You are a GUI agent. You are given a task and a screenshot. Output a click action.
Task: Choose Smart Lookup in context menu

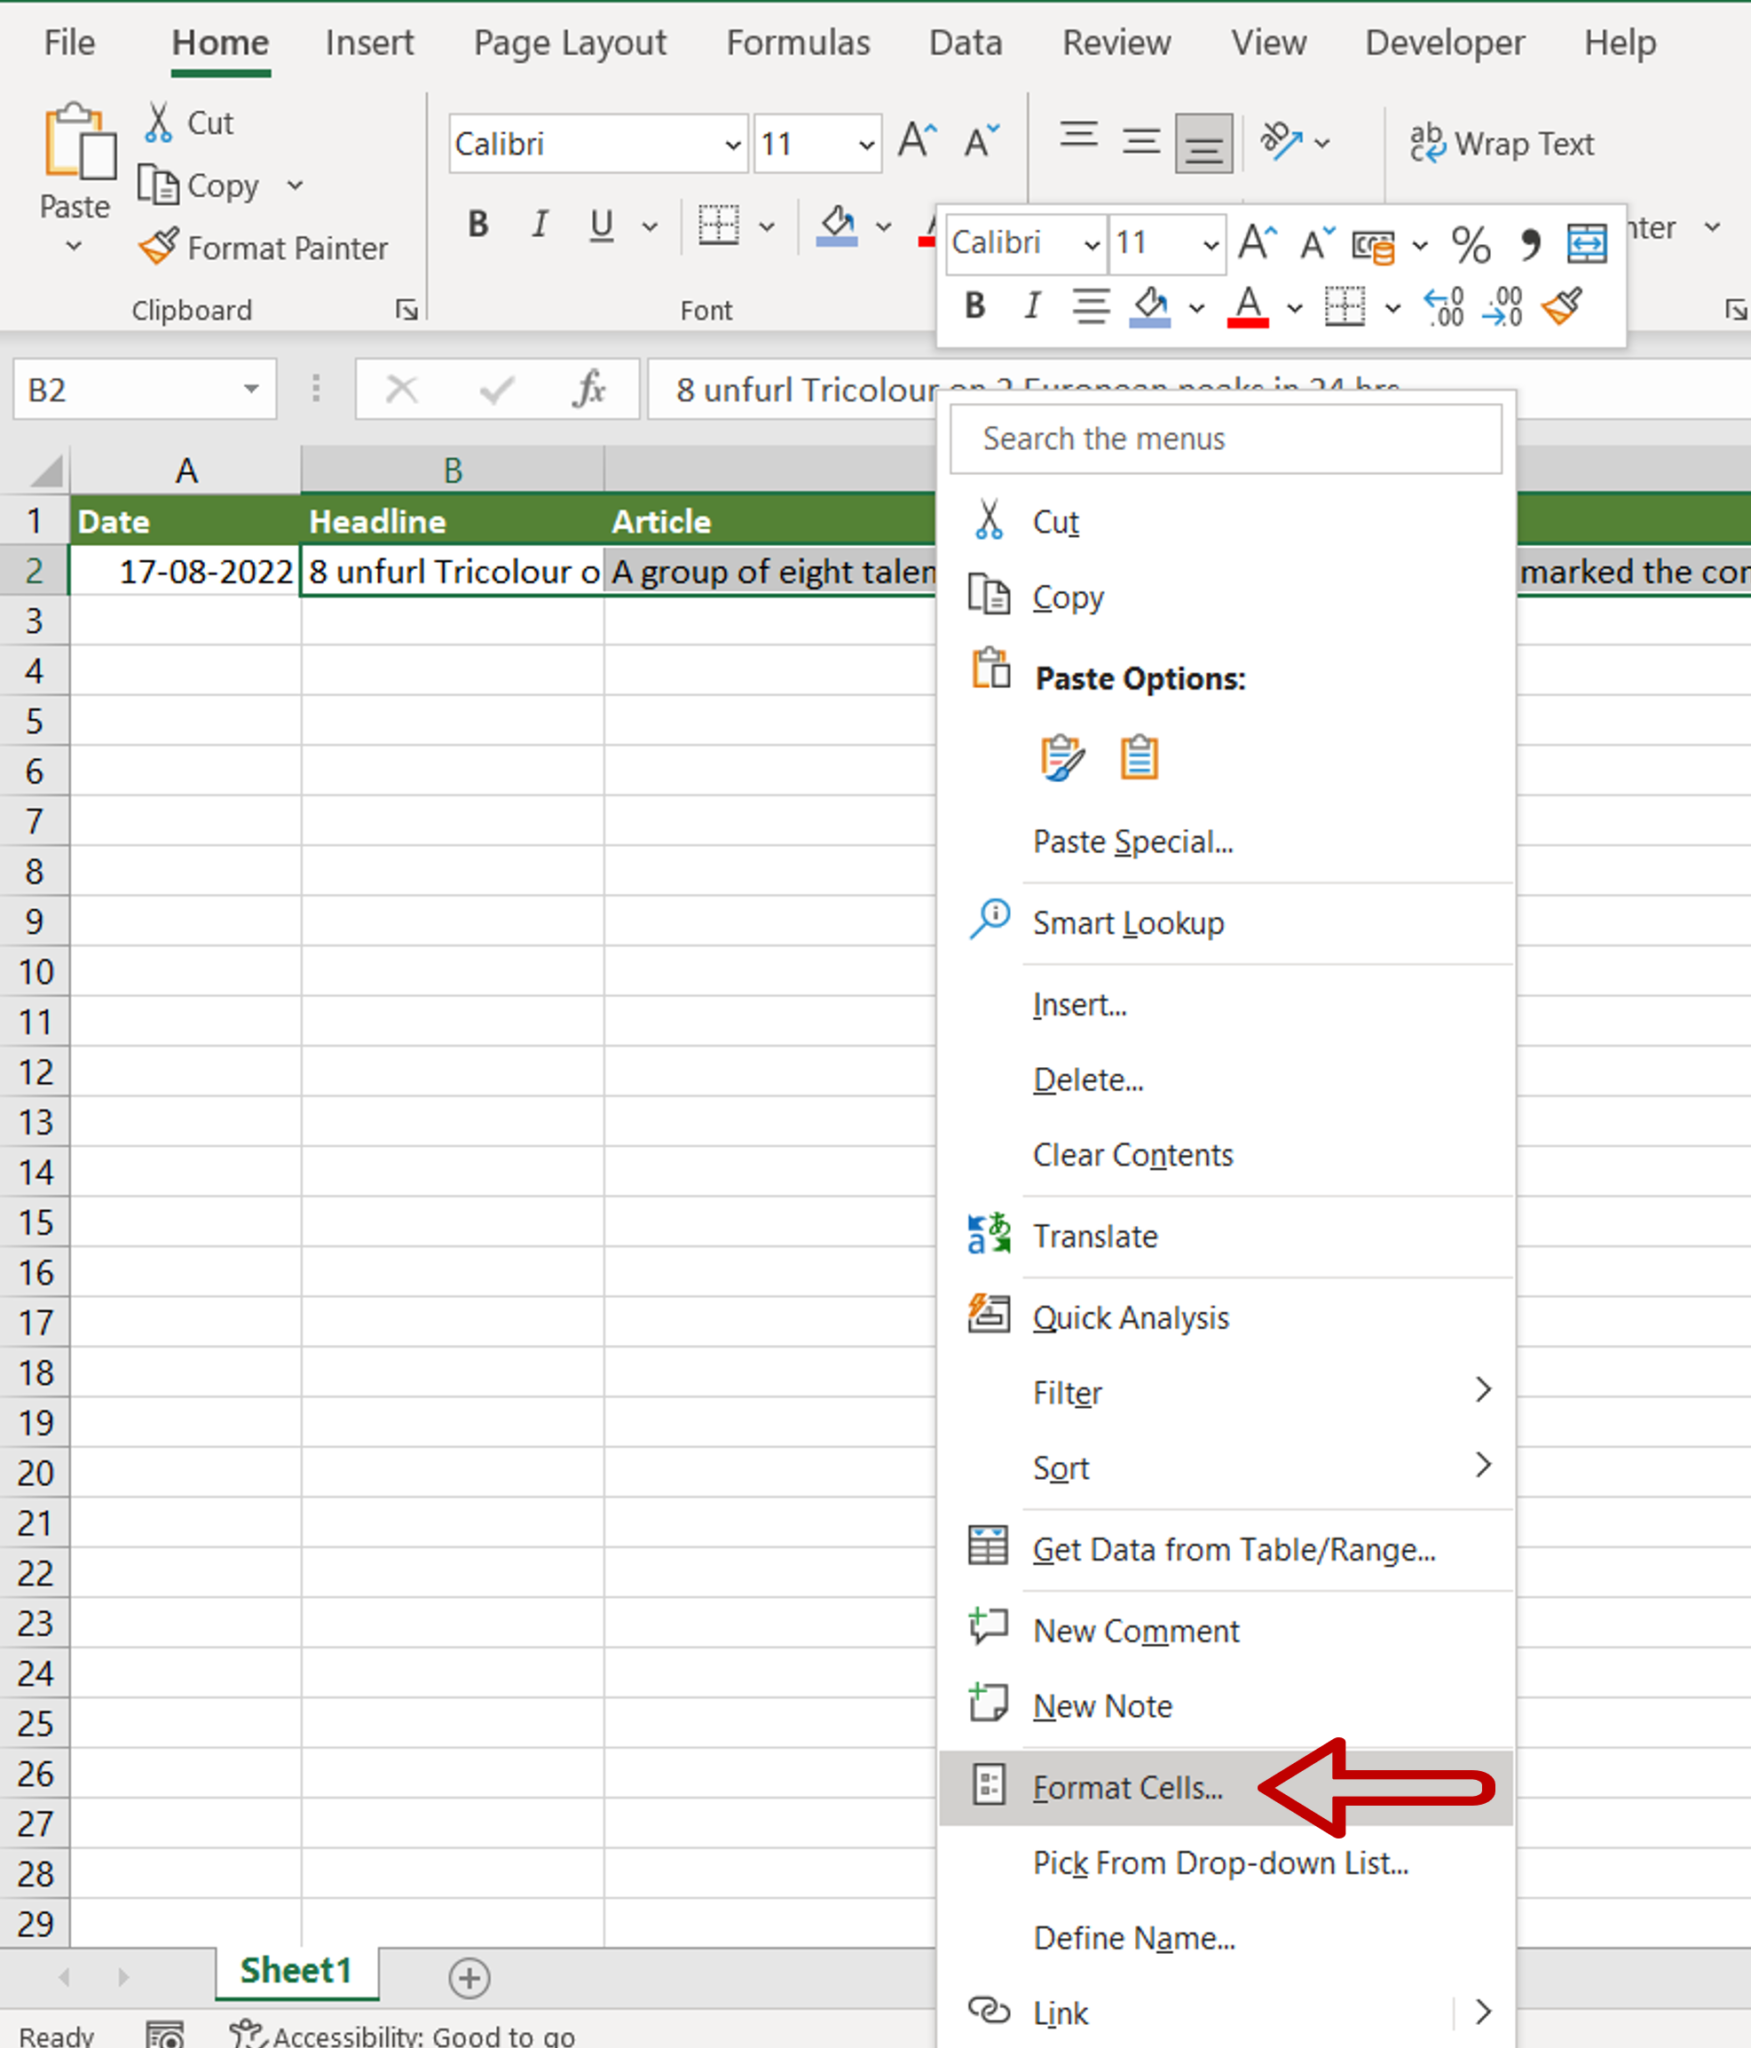tap(1225, 922)
